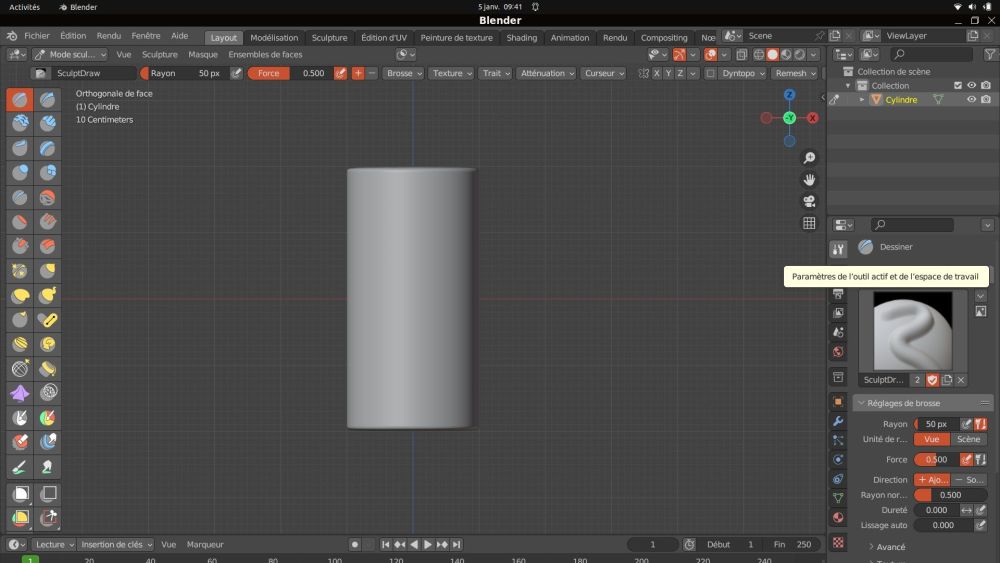Select the Draw Sharp brush tool

pyautogui.click(x=48, y=100)
